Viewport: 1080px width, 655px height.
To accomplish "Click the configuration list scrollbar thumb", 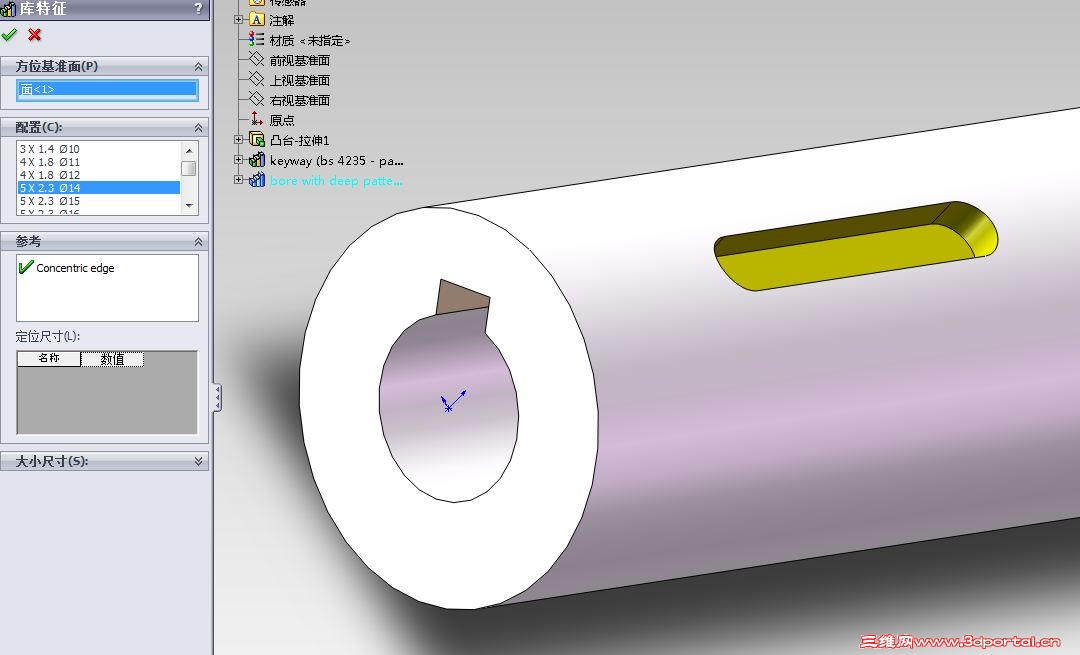I will coord(189,169).
